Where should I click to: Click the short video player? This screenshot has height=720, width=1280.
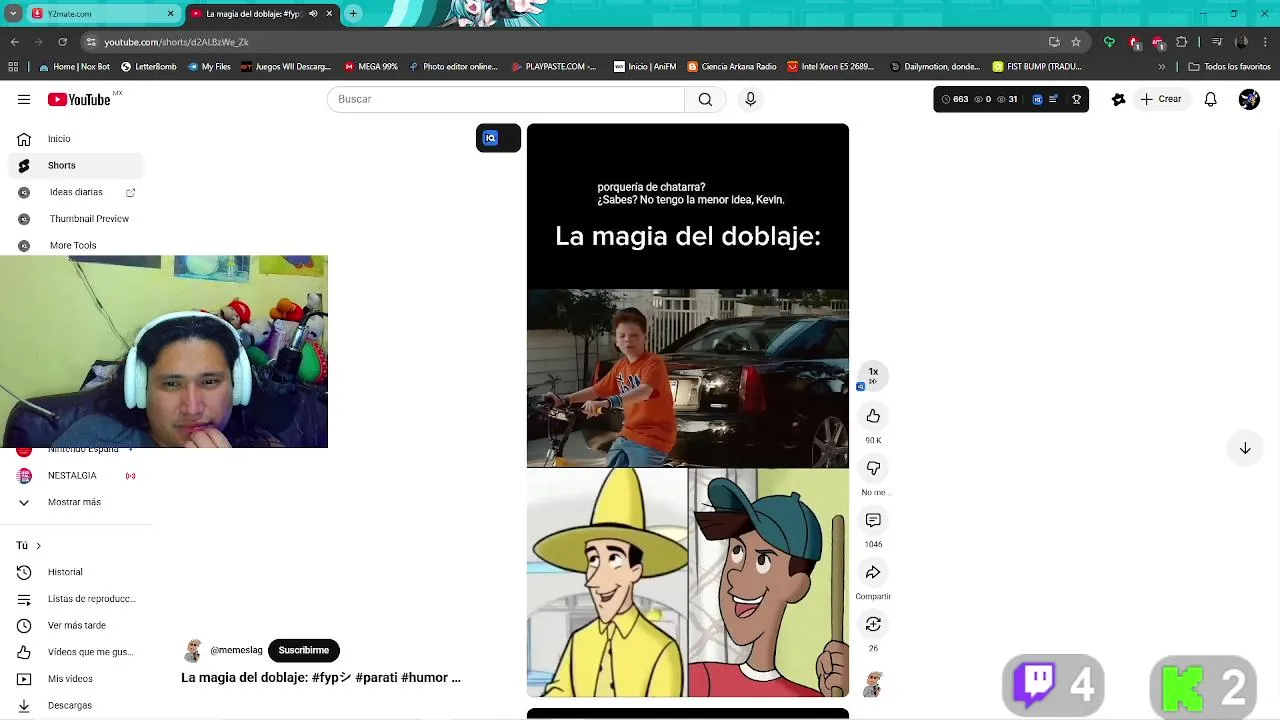click(x=688, y=410)
